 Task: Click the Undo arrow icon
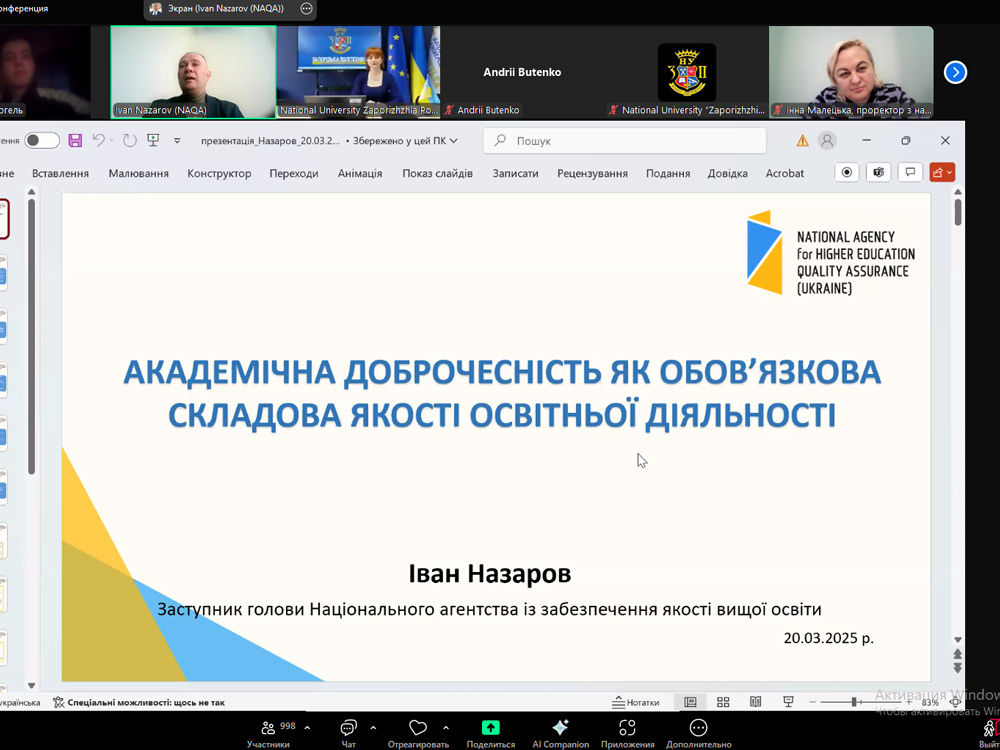(x=98, y=141)
